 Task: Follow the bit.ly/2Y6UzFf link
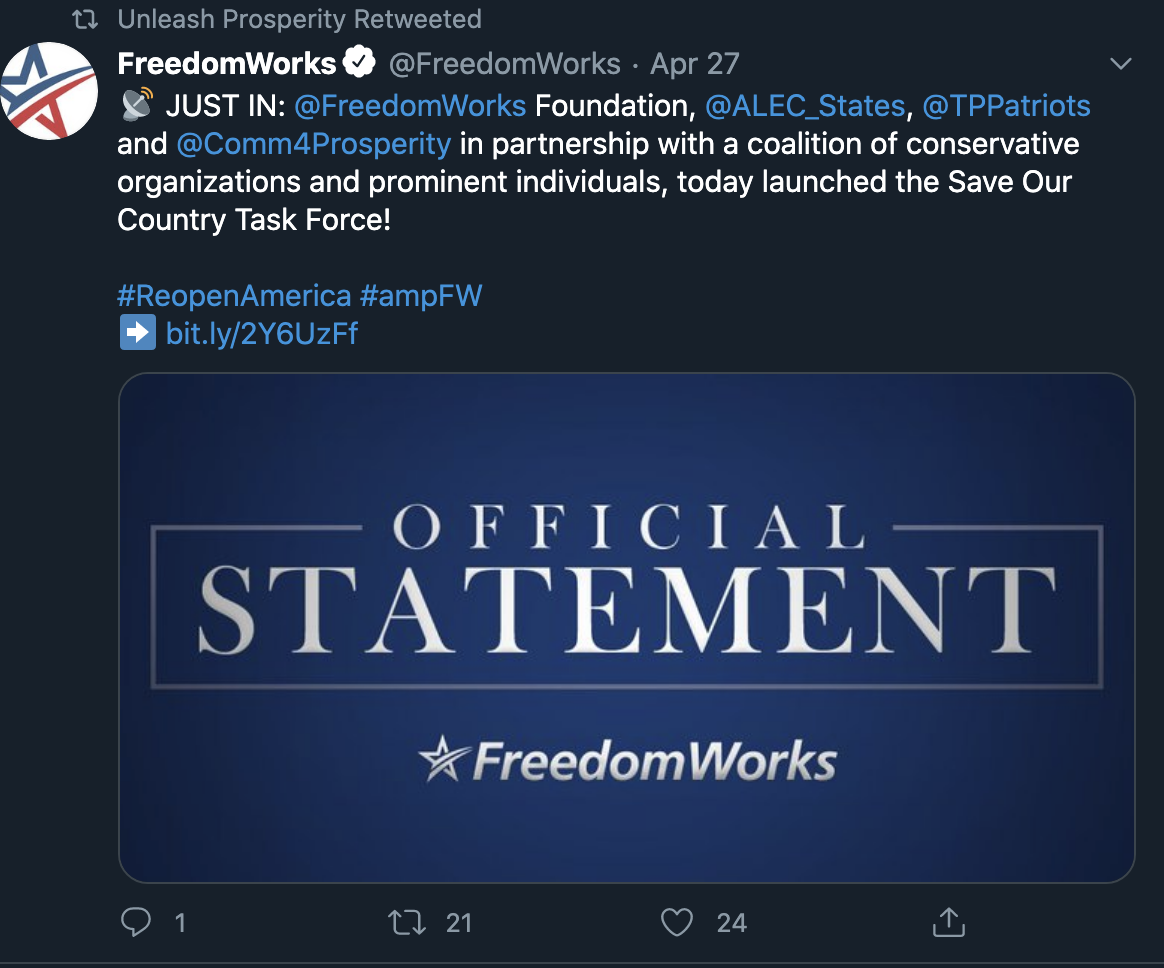[261, 333]
